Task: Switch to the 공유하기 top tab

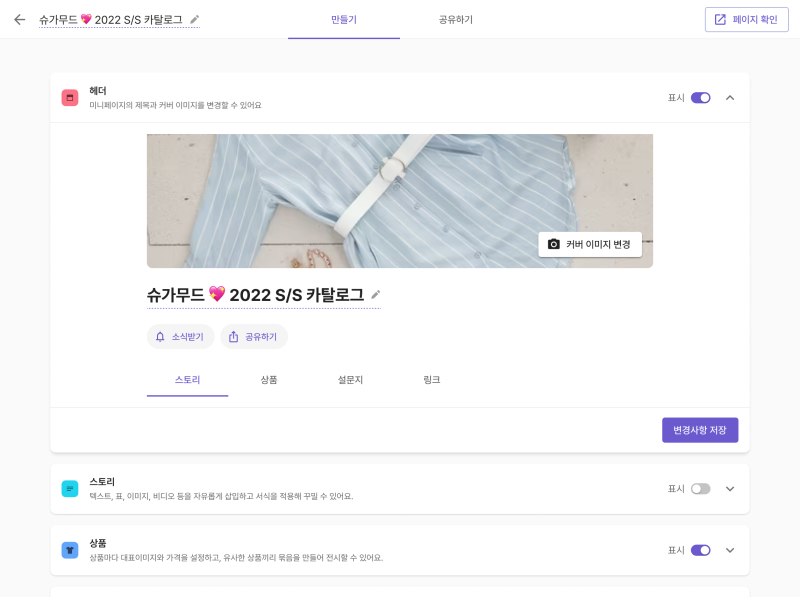Action: [x=456, y=20]
